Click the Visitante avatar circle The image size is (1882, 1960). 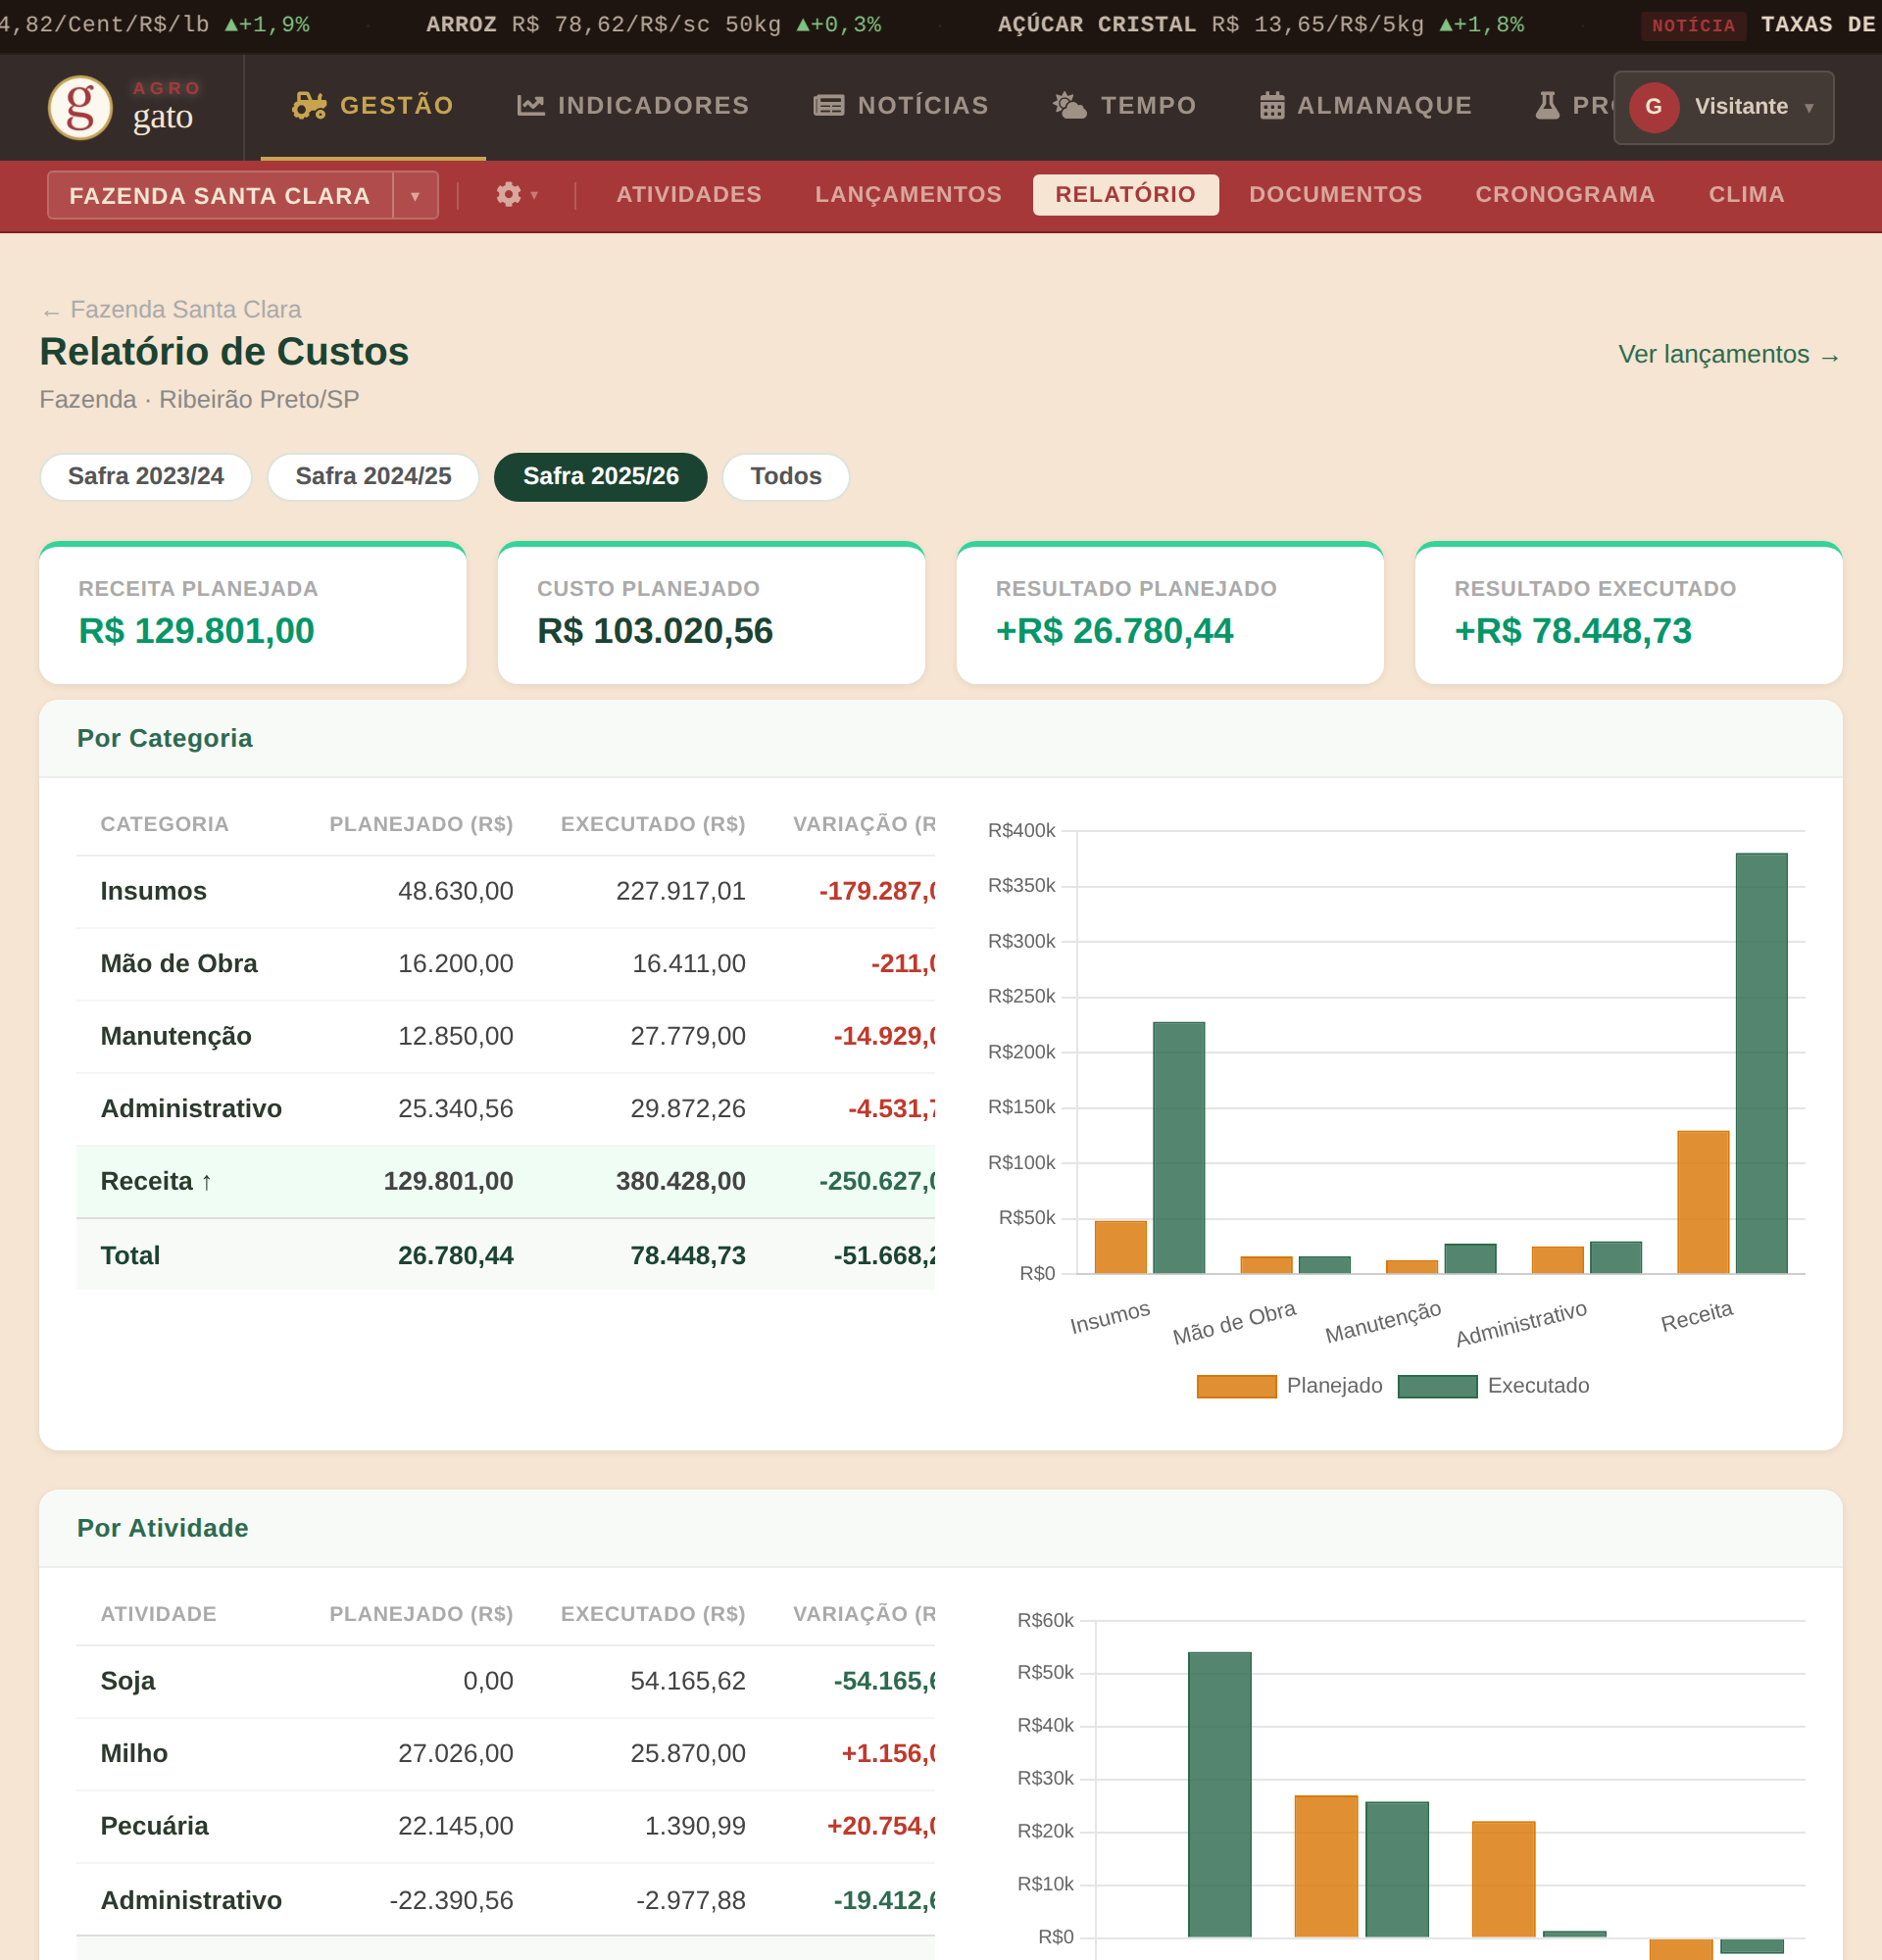coord(1654,107)
